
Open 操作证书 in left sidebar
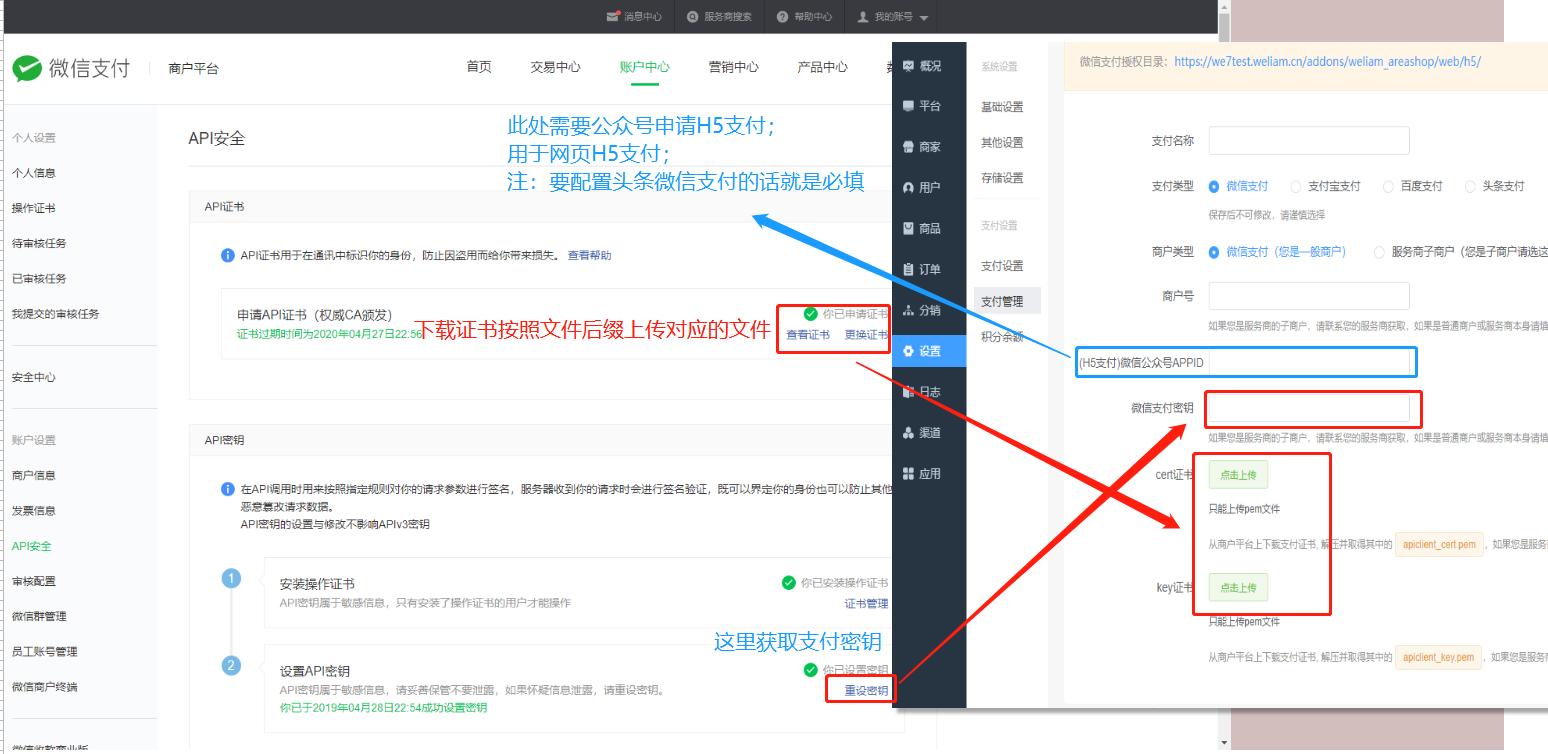[x=34, y=208]
